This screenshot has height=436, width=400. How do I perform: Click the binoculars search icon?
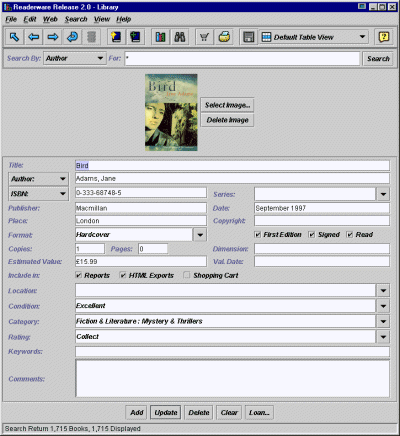click(x=180, y=37)
